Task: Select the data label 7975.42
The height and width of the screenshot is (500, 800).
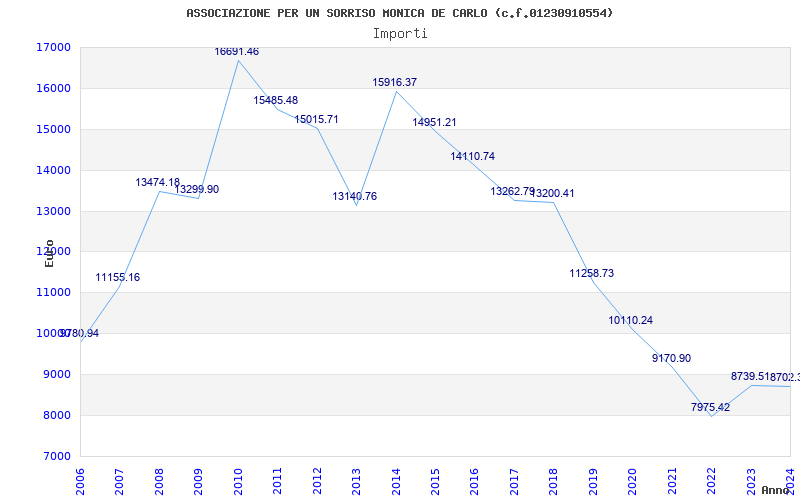Action: coord(710,407)
